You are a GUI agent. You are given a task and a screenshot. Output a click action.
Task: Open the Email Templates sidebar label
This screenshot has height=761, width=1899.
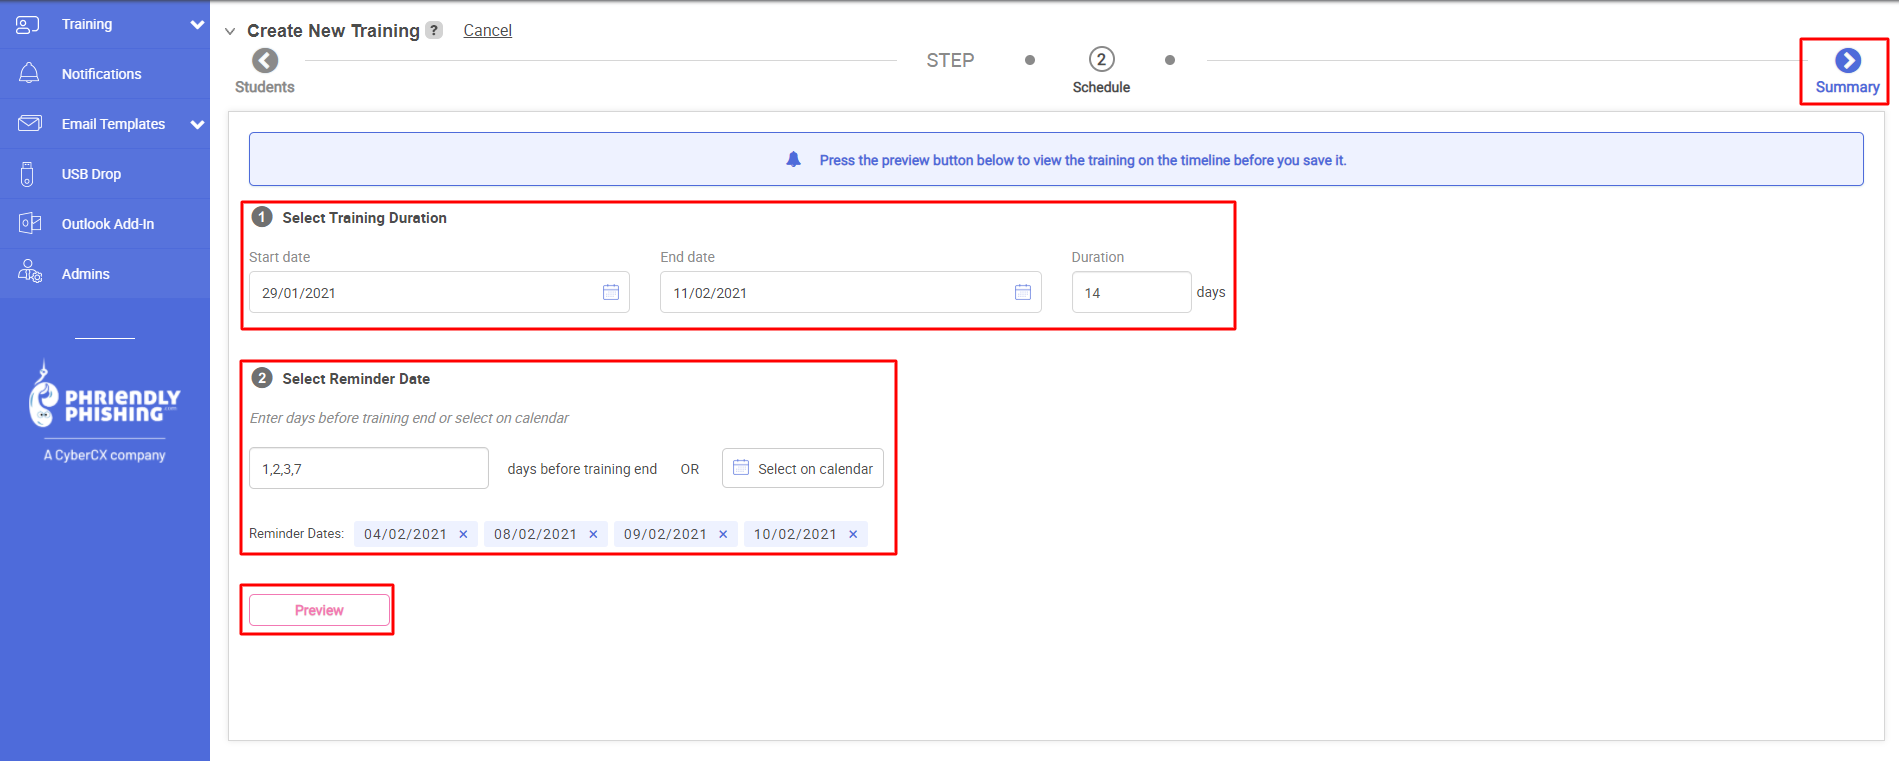point(113,124)
